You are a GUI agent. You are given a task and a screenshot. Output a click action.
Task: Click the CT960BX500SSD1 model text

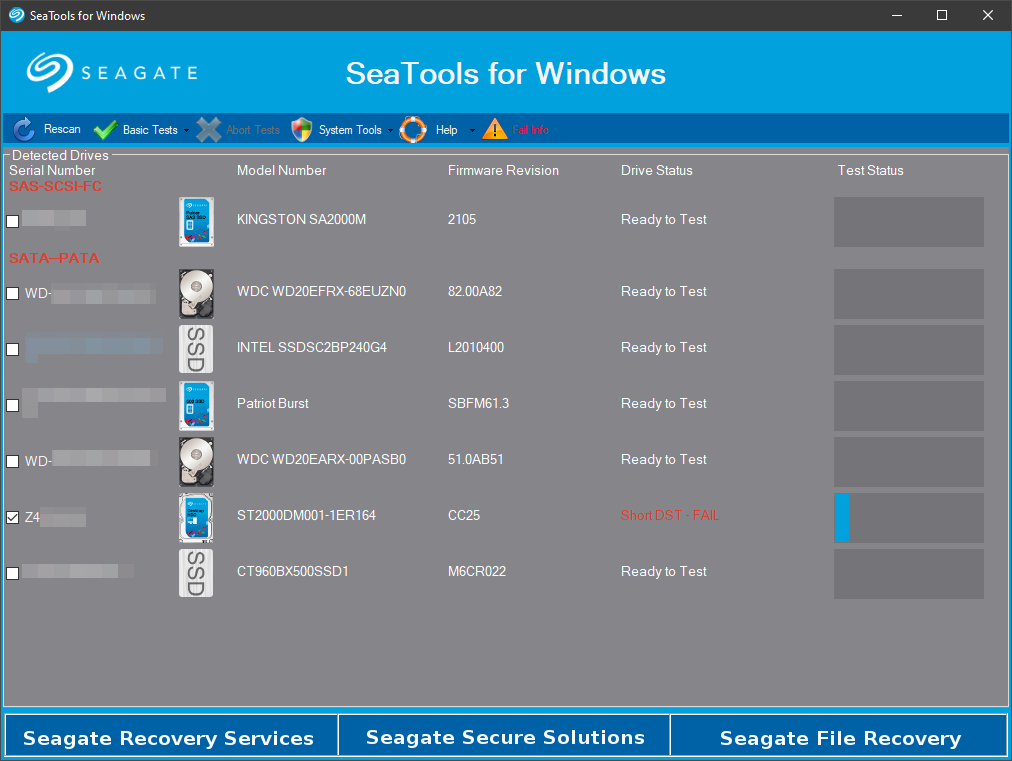292,571
